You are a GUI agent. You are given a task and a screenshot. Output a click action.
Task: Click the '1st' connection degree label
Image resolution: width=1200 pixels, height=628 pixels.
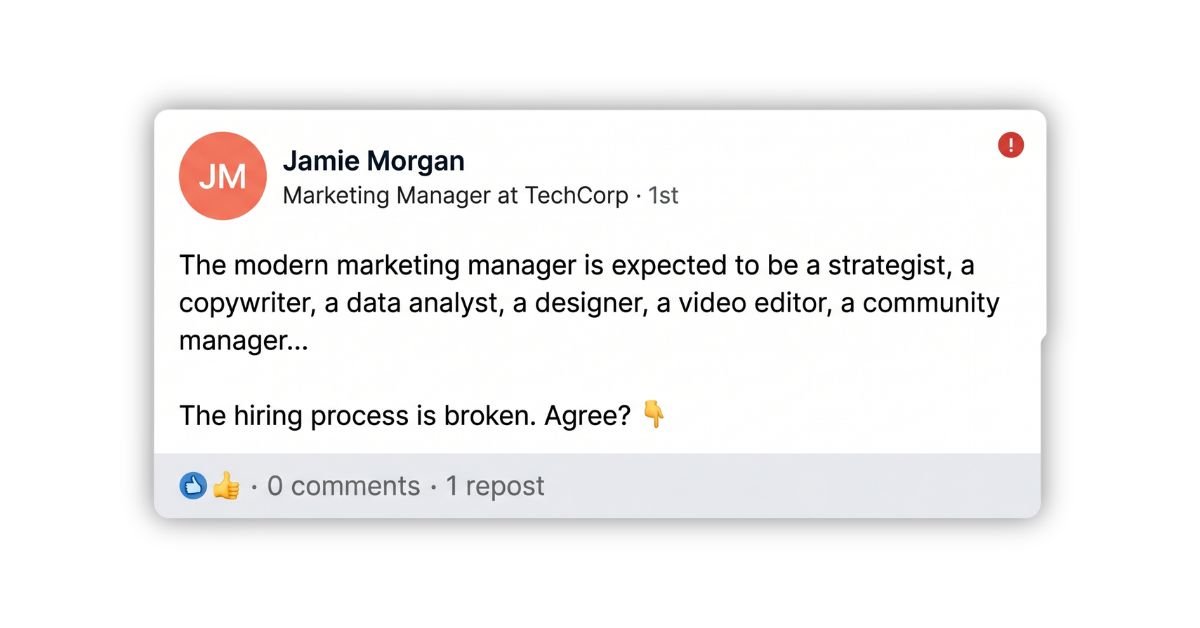(663, 195)
